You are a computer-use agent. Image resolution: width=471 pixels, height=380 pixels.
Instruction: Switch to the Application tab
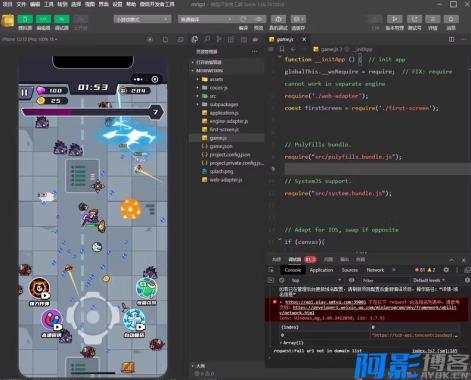tap(321, 270)
